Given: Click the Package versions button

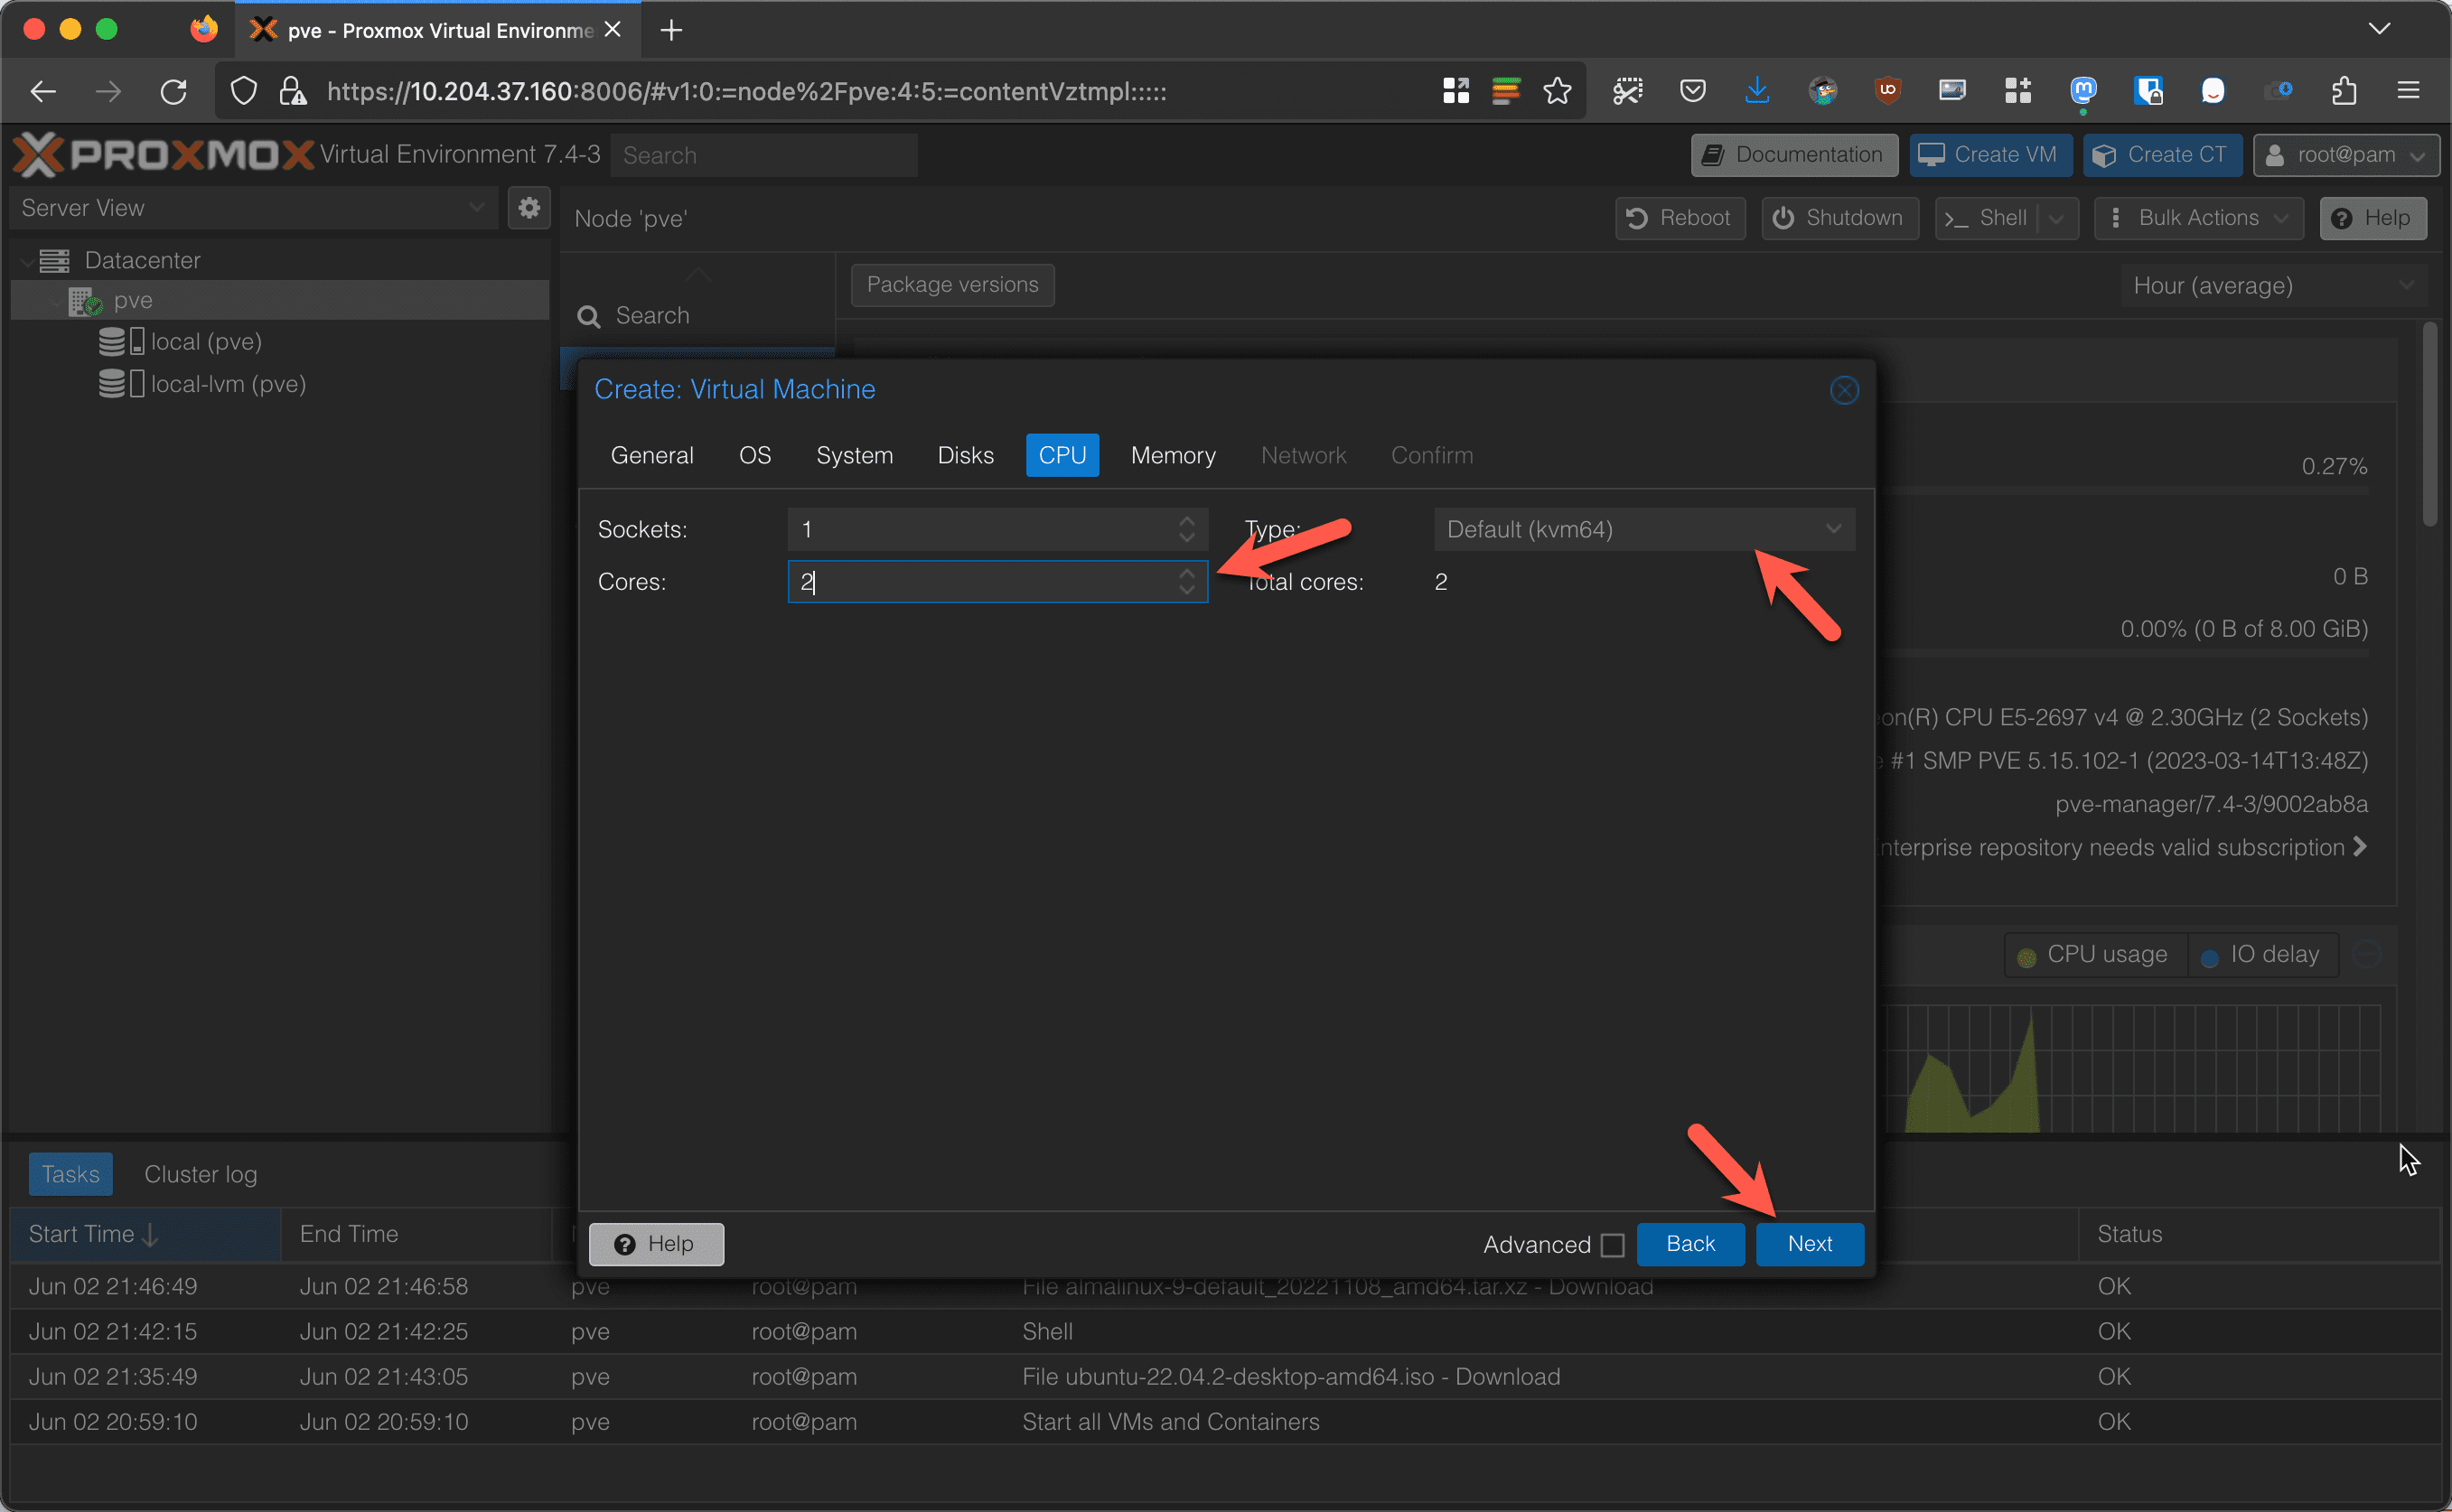Looking at the screenshot, I should tap(952, 285).
